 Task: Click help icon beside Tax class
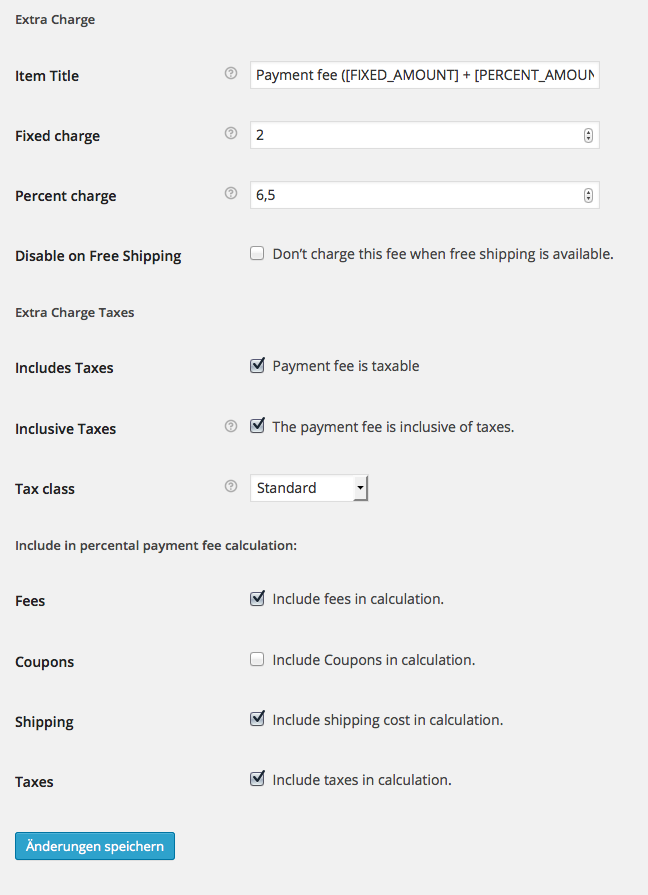pyautogui.click(x=231, y=487)
